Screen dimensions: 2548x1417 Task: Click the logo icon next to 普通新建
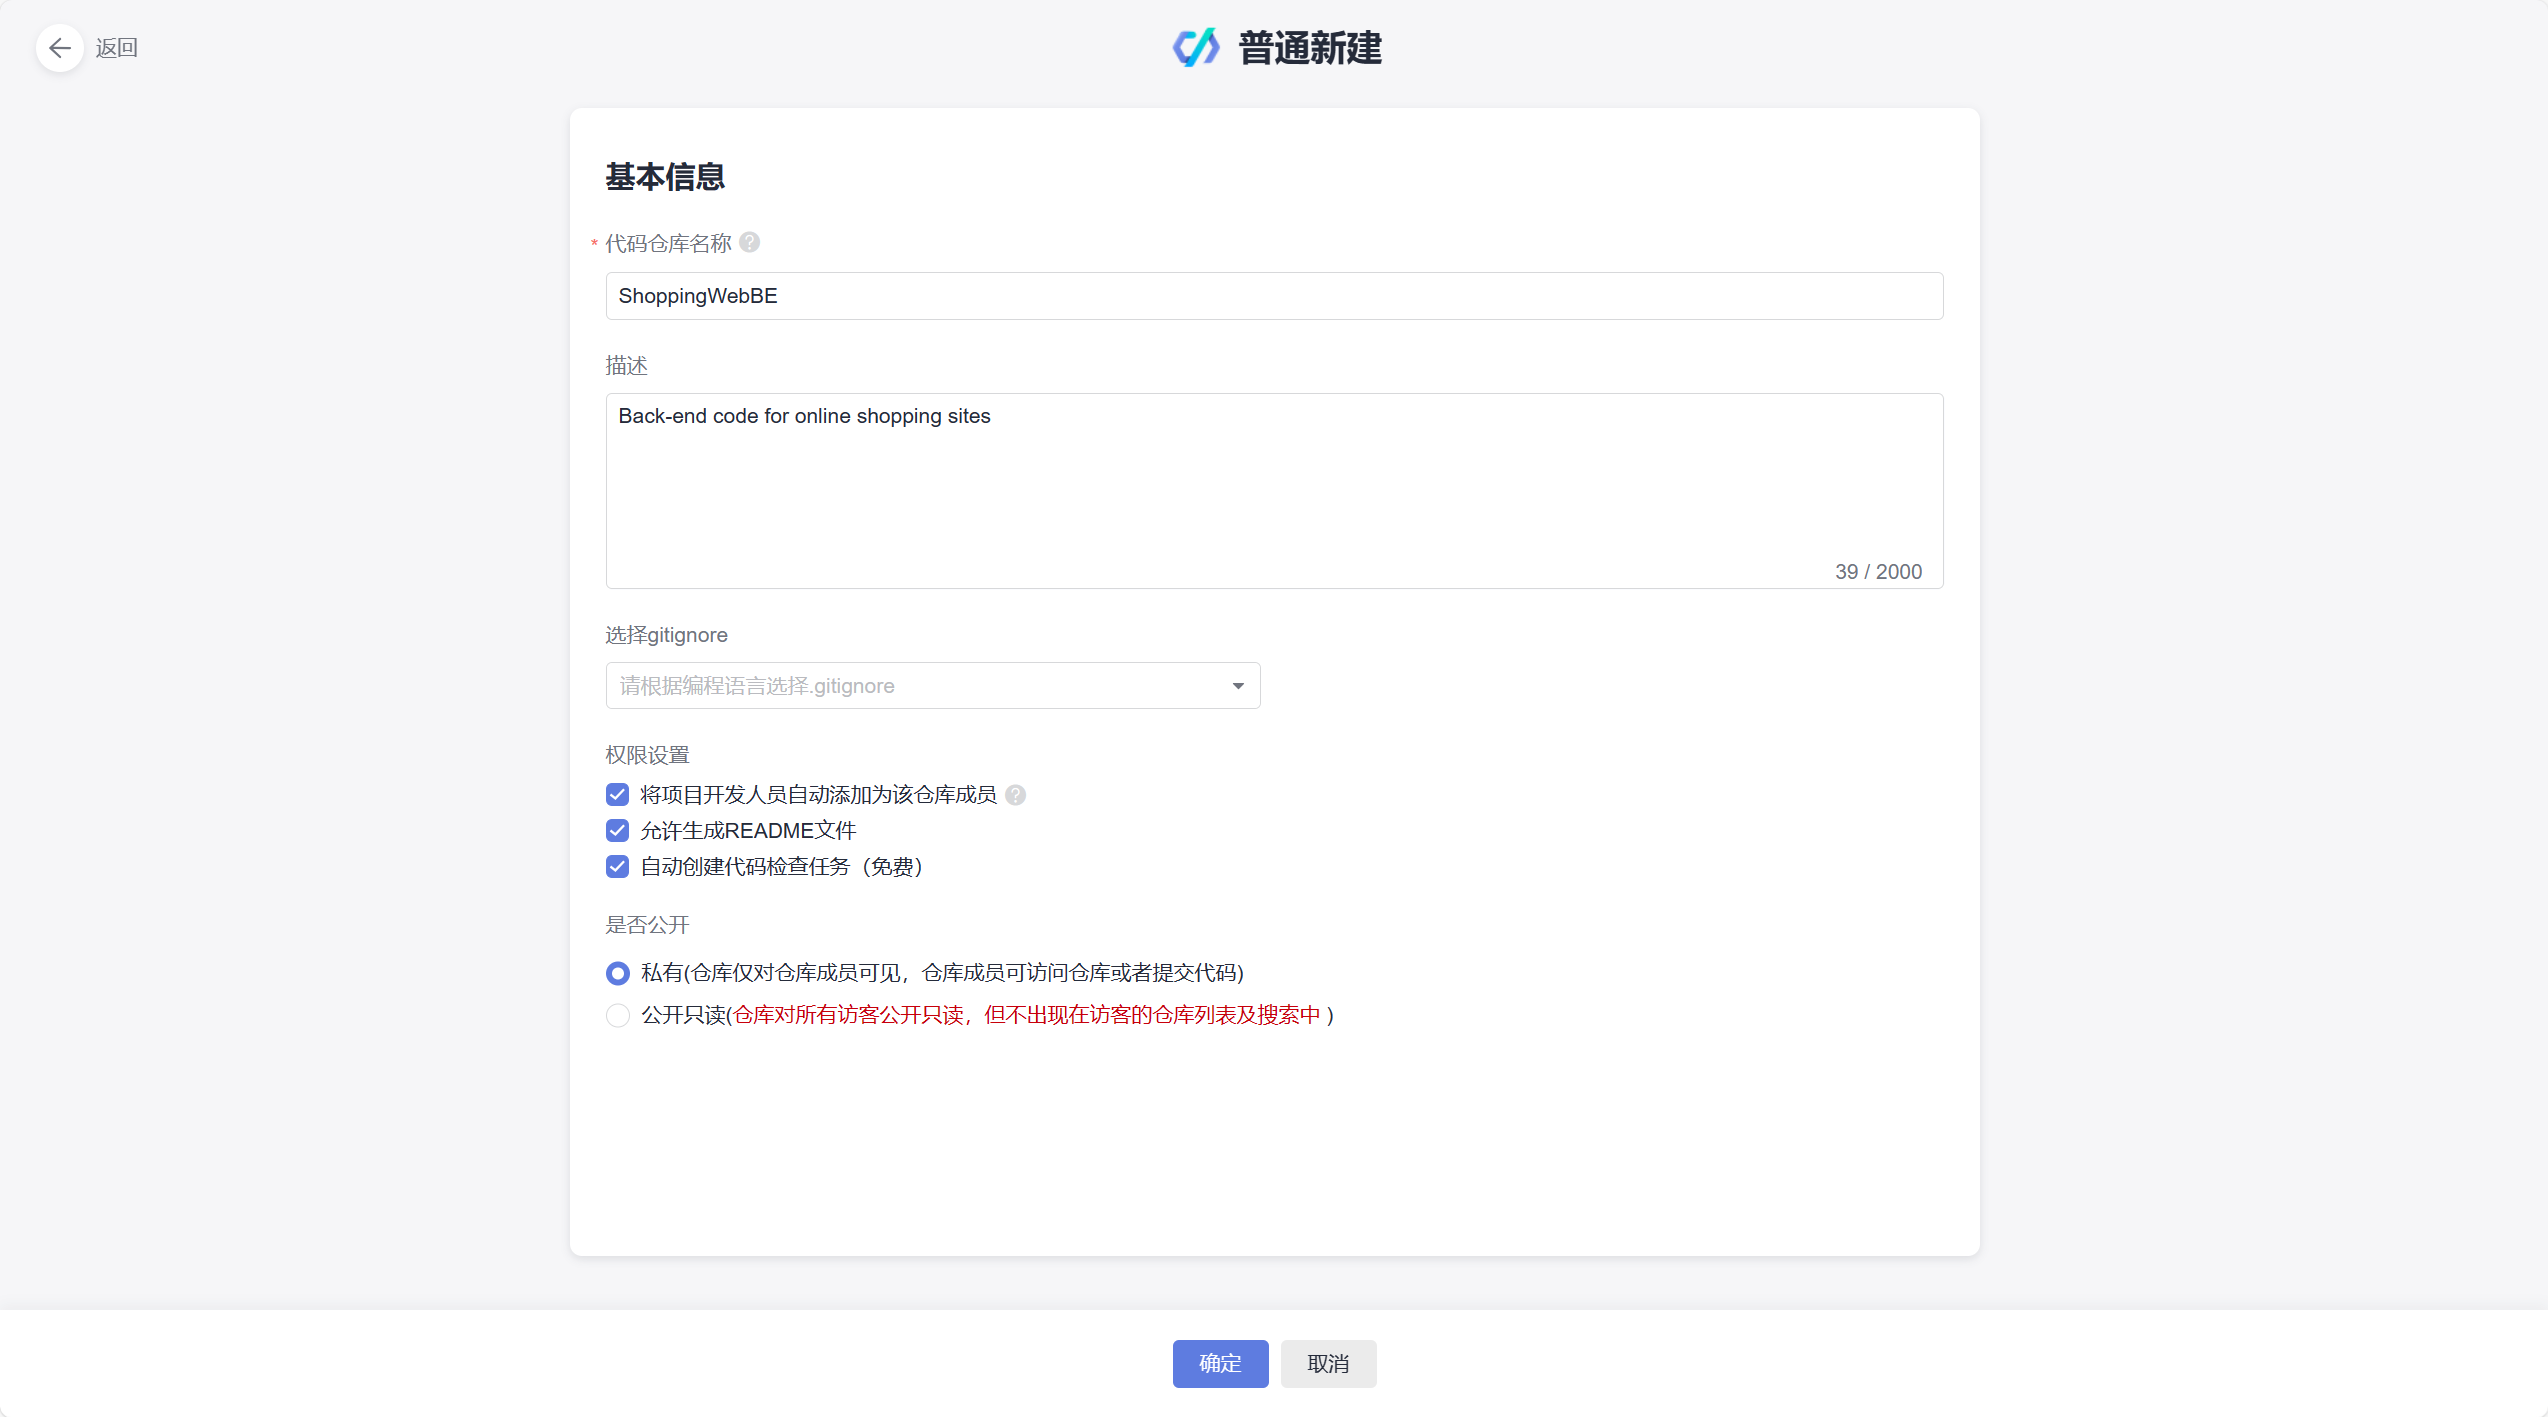[1196, 48]
